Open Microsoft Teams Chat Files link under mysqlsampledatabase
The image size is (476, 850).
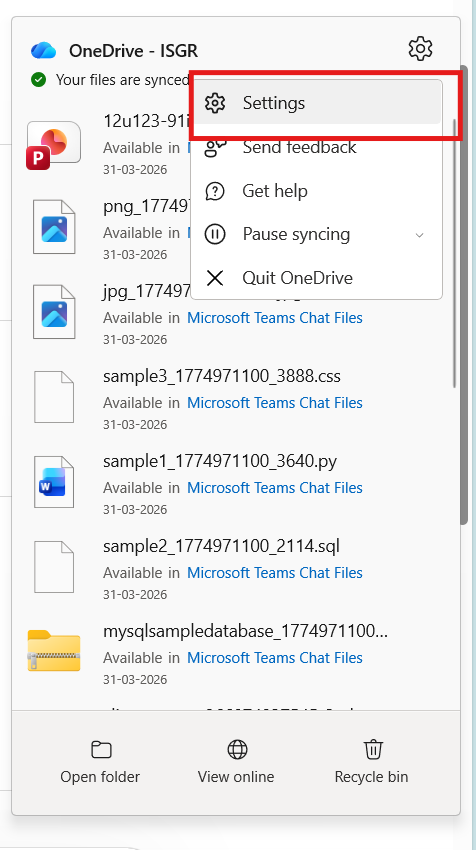pos(275,658)
